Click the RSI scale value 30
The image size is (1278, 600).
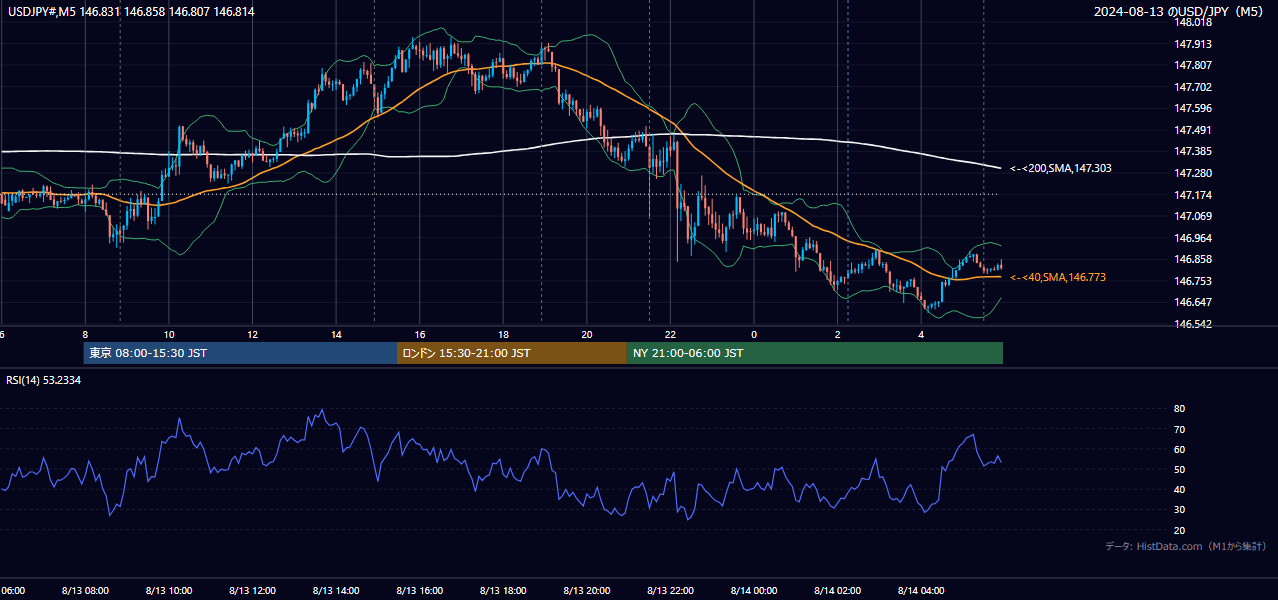point(1179,510)
